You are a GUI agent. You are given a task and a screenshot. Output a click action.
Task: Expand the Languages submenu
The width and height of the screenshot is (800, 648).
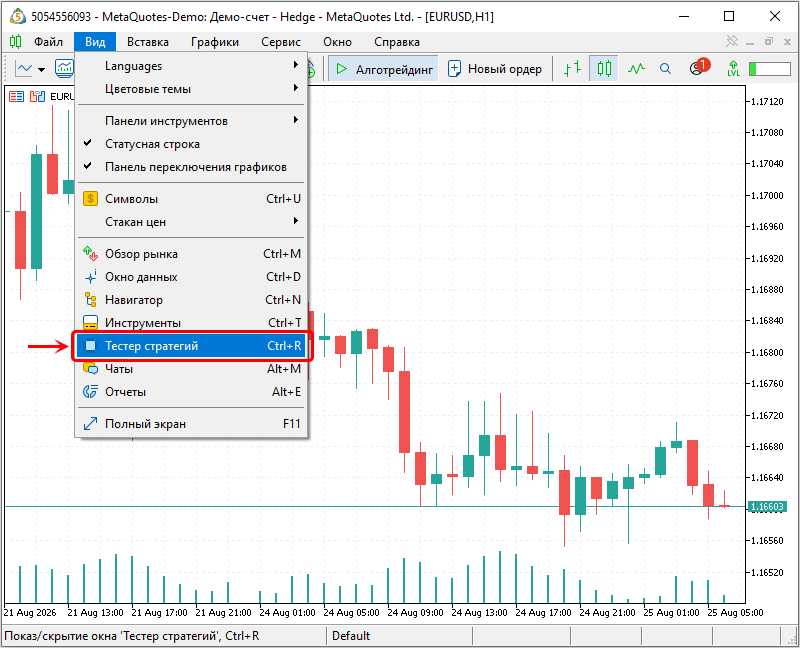[192, 65]
